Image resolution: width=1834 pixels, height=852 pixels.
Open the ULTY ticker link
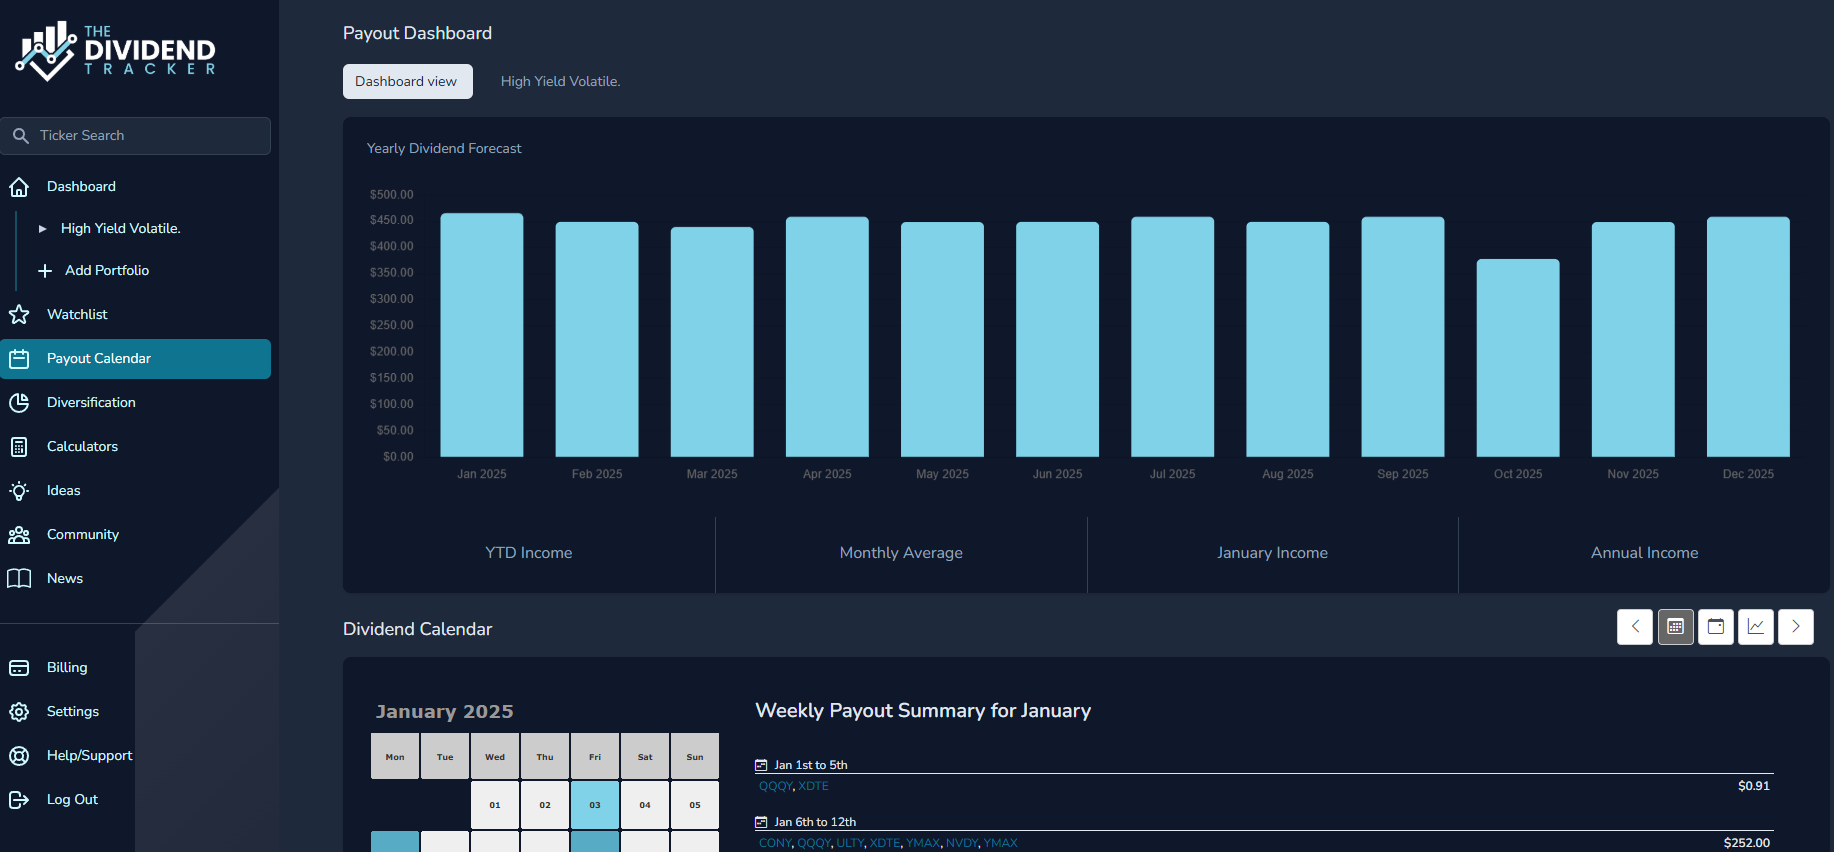850,843
